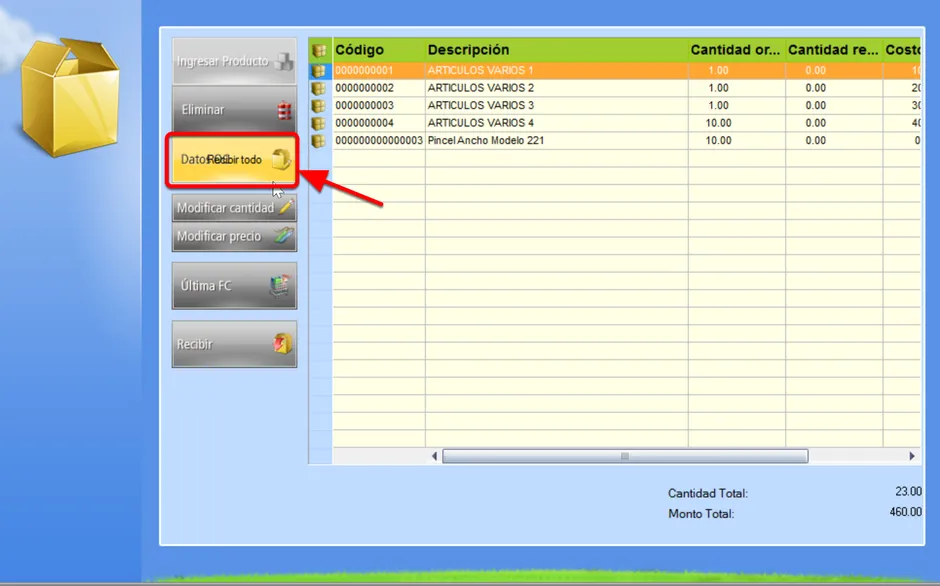Click the left arrow of the horizontal scrollbar
Image resolution: width=940 pixels, height=586 pixels.
pos(434,456)
